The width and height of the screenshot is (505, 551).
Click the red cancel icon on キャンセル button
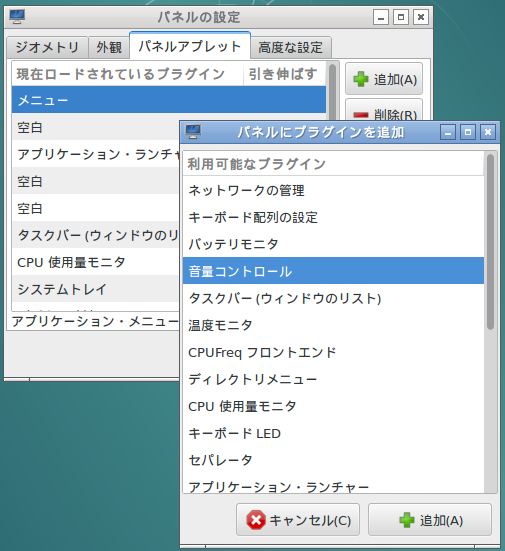(x=256, y=520)
